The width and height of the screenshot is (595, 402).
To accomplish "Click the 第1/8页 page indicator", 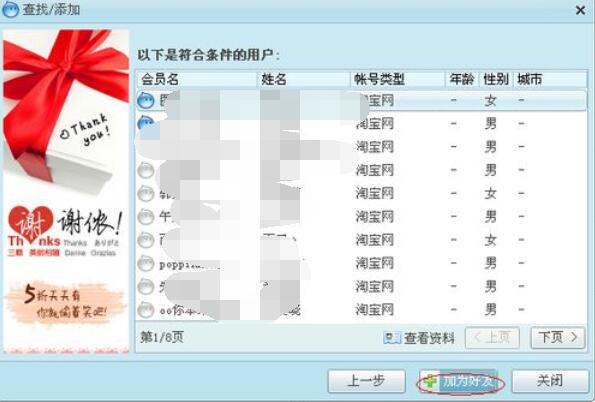I will tap(162, 337).
